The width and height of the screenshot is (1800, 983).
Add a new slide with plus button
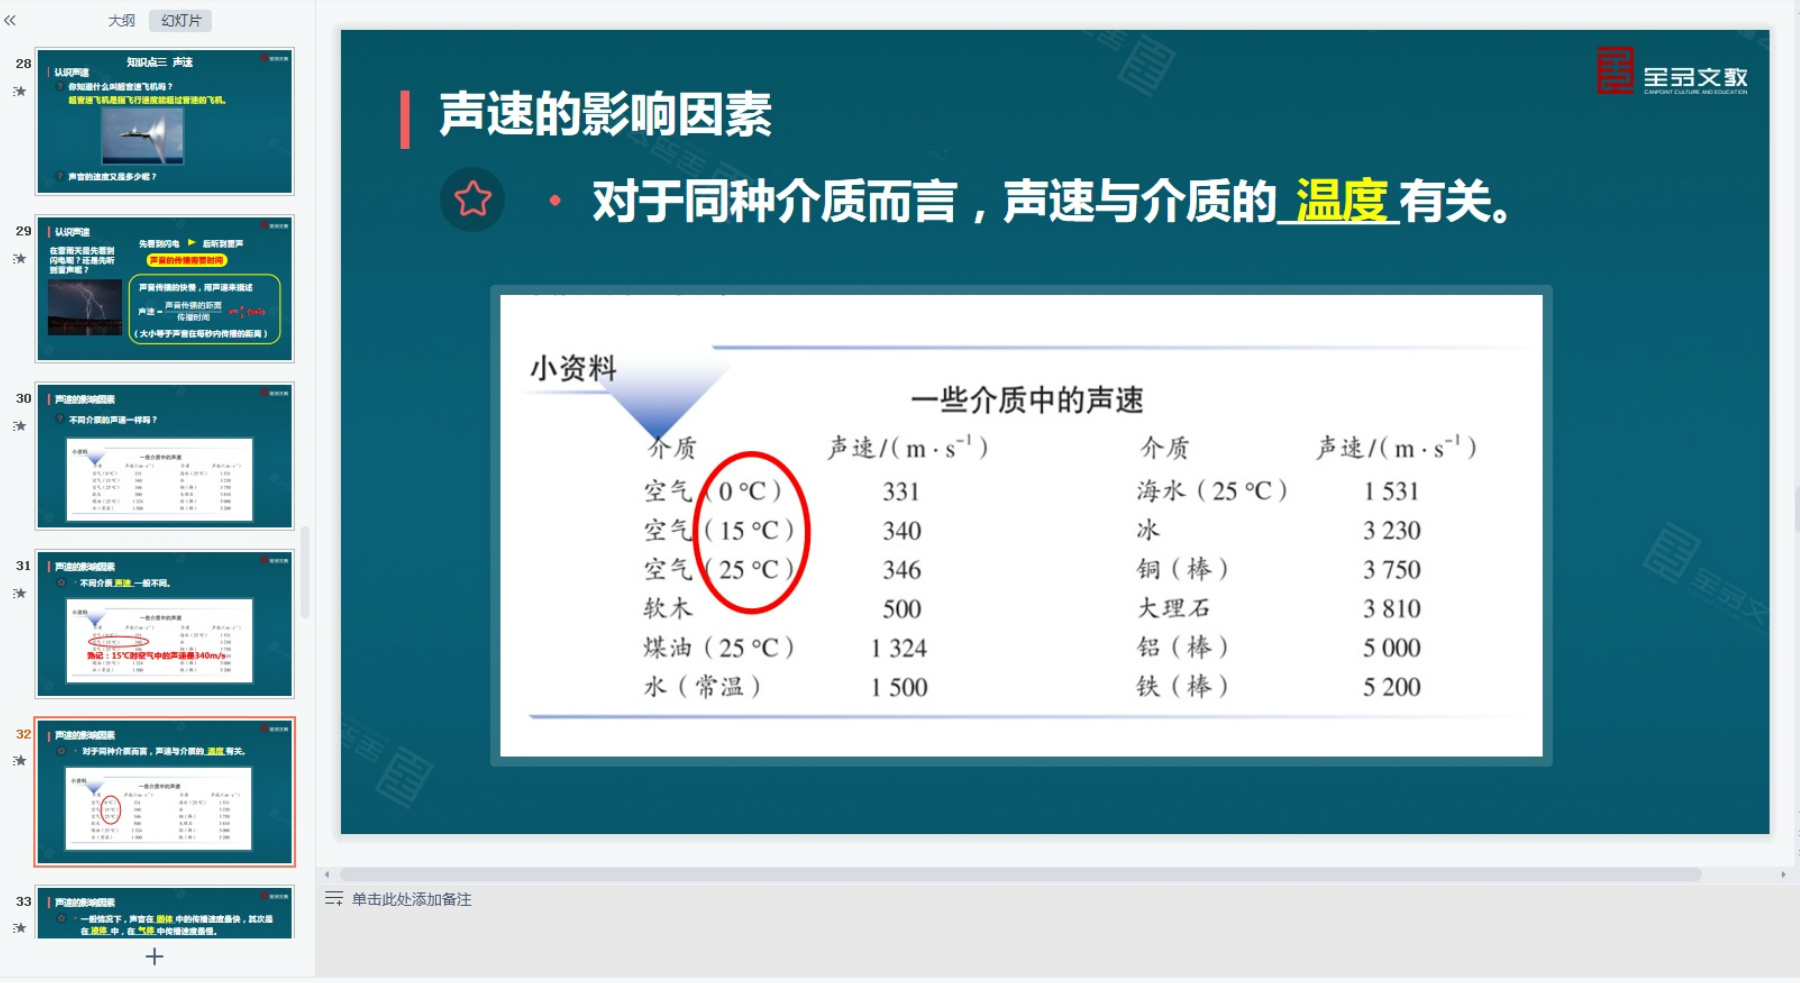(x=154, y=957)
